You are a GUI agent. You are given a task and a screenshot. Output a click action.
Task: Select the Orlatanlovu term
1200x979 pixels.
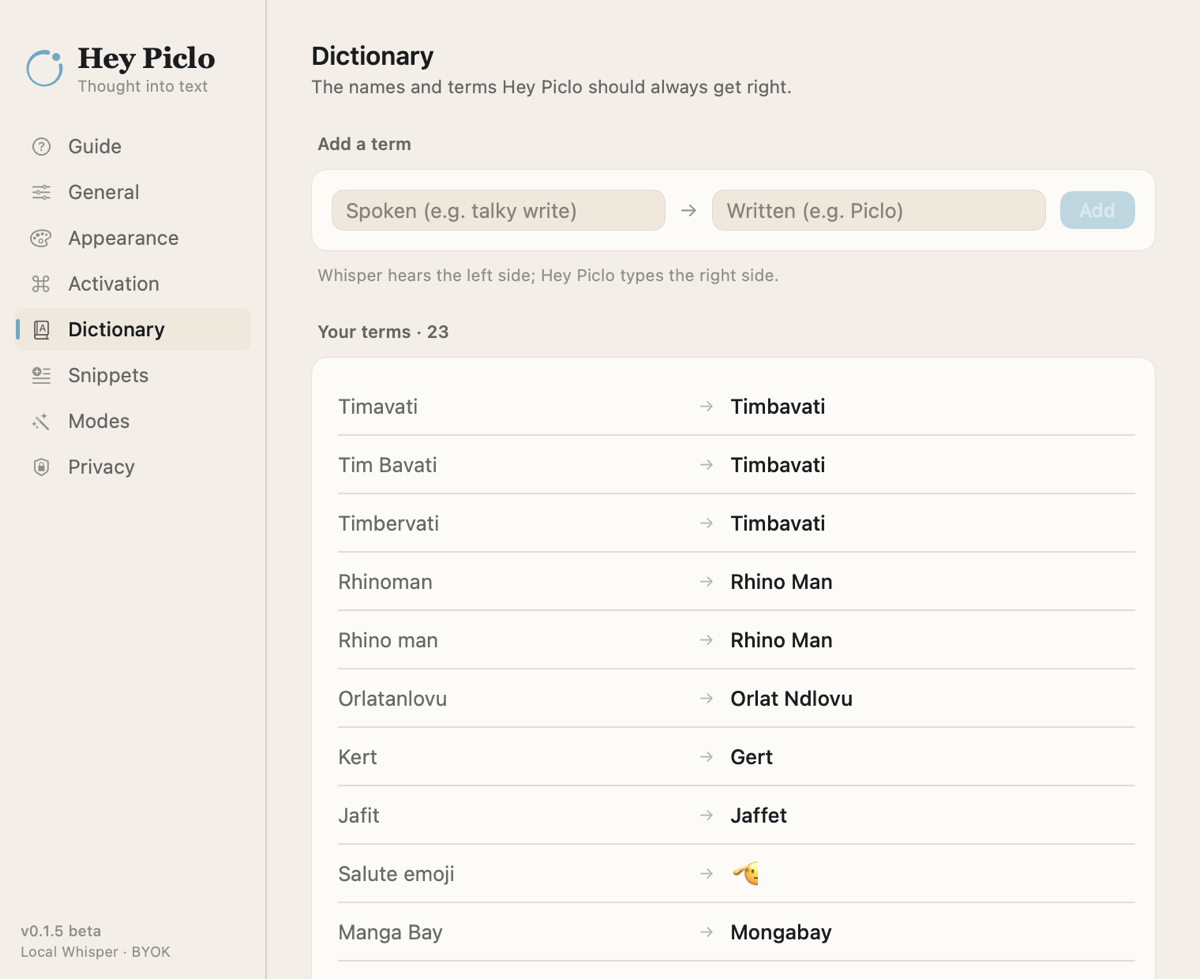pyautogui.click(x=392, y=699)
